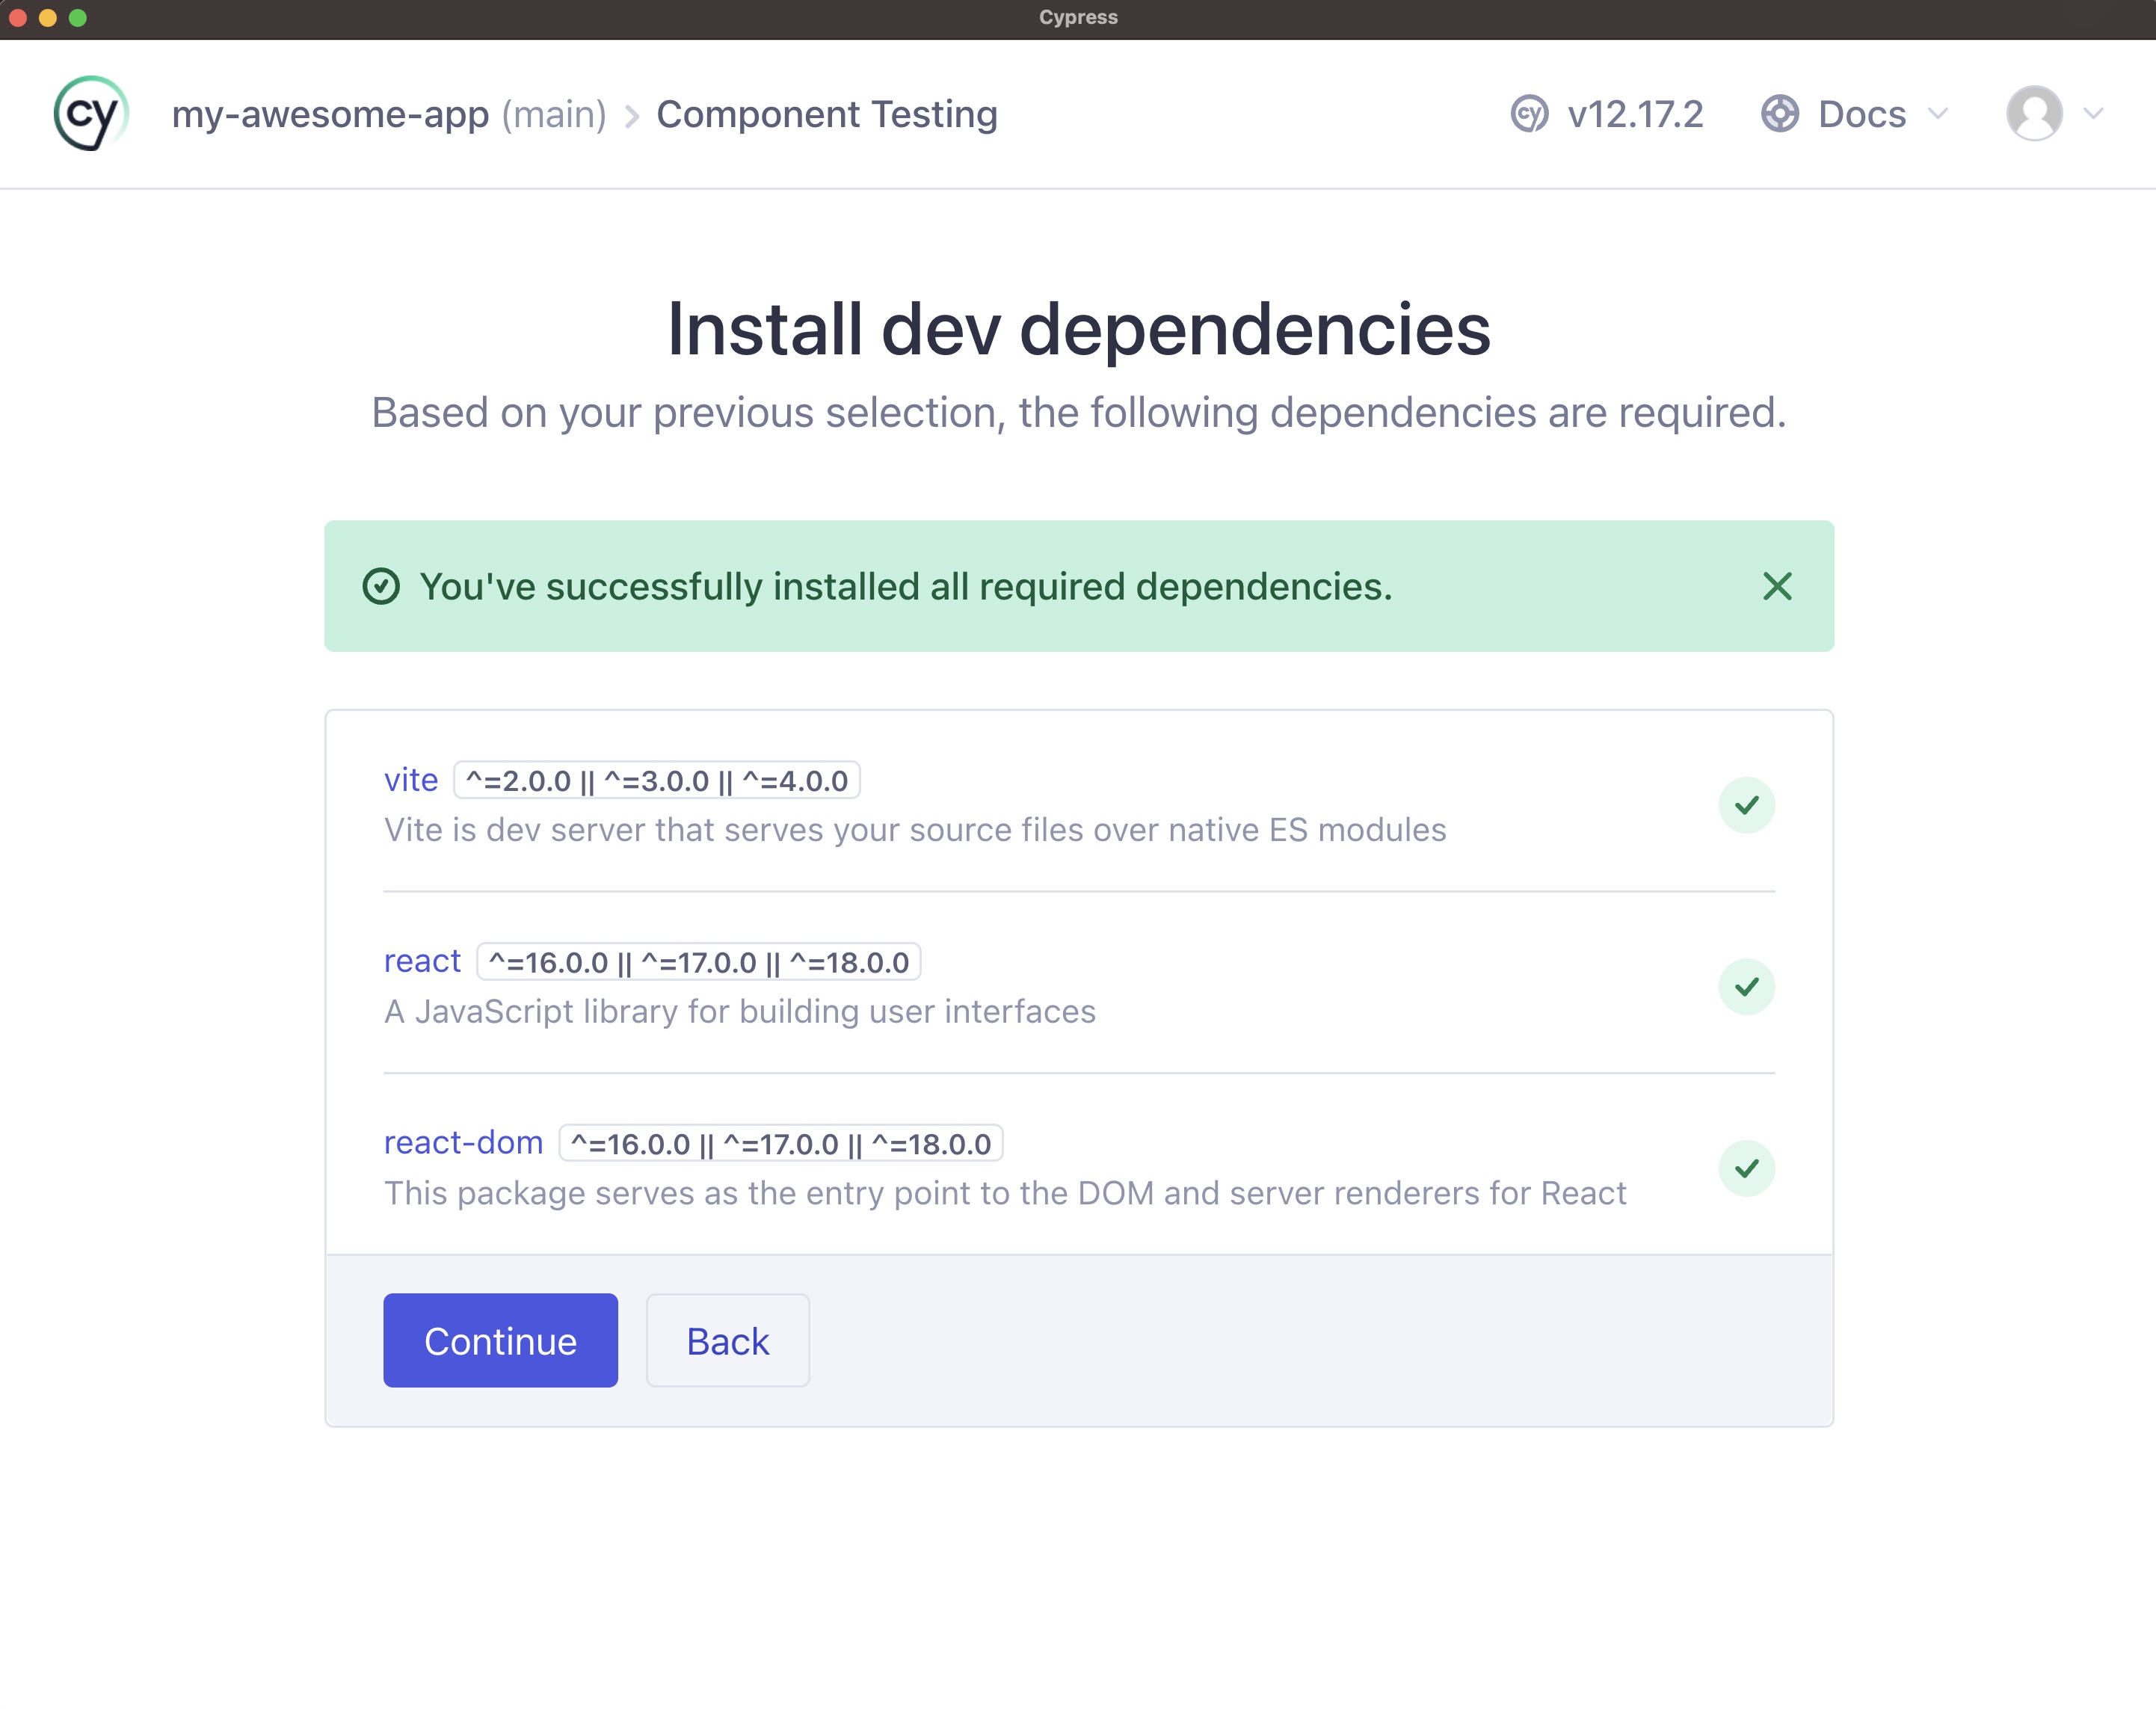
Task: Click the green check beside the react dependency
Action: pos(1747,986)
